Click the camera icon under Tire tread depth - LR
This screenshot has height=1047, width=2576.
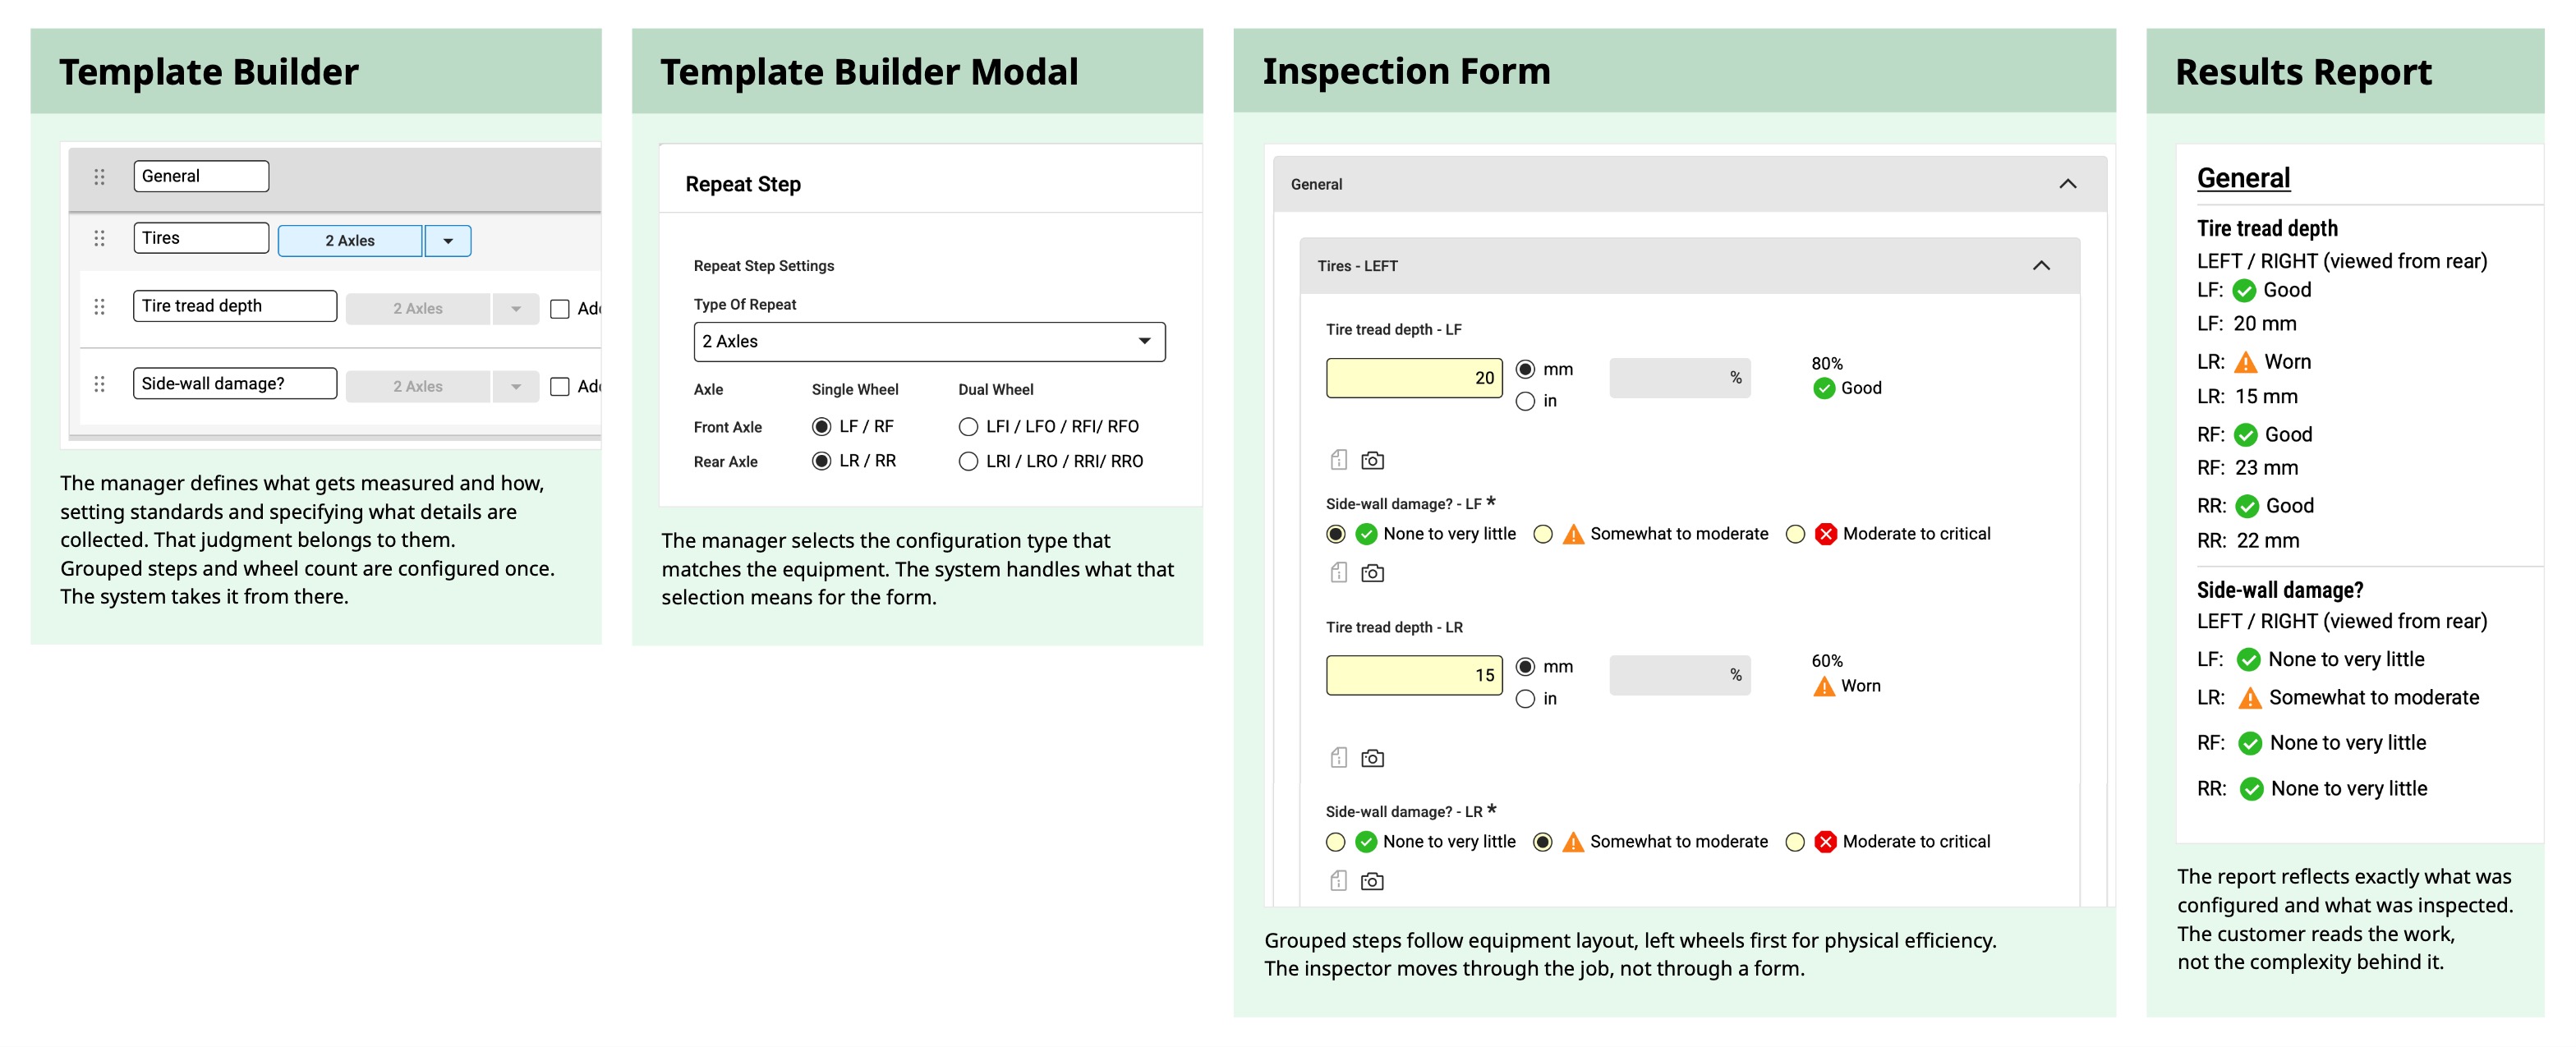[x=1372, y=758]
